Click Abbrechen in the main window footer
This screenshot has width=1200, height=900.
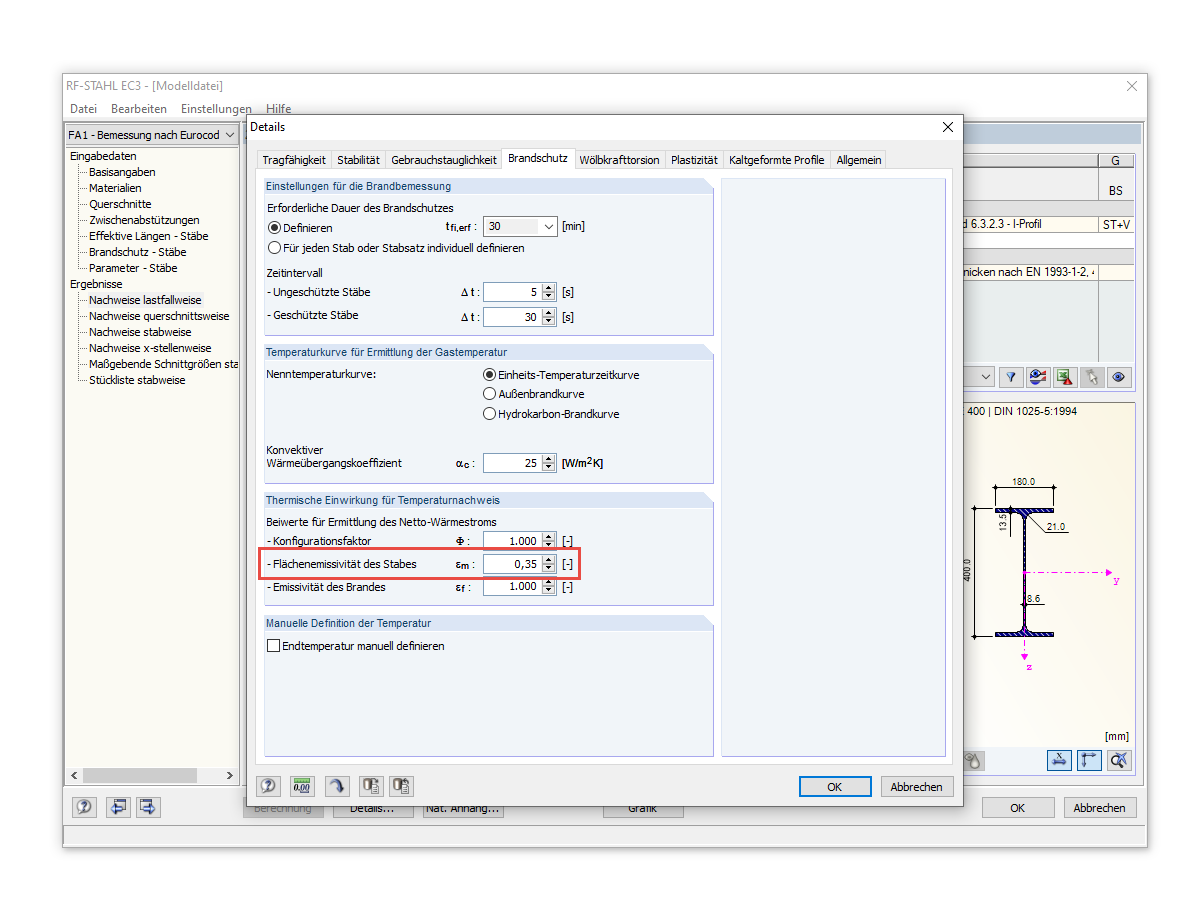tap(1100, 808)
